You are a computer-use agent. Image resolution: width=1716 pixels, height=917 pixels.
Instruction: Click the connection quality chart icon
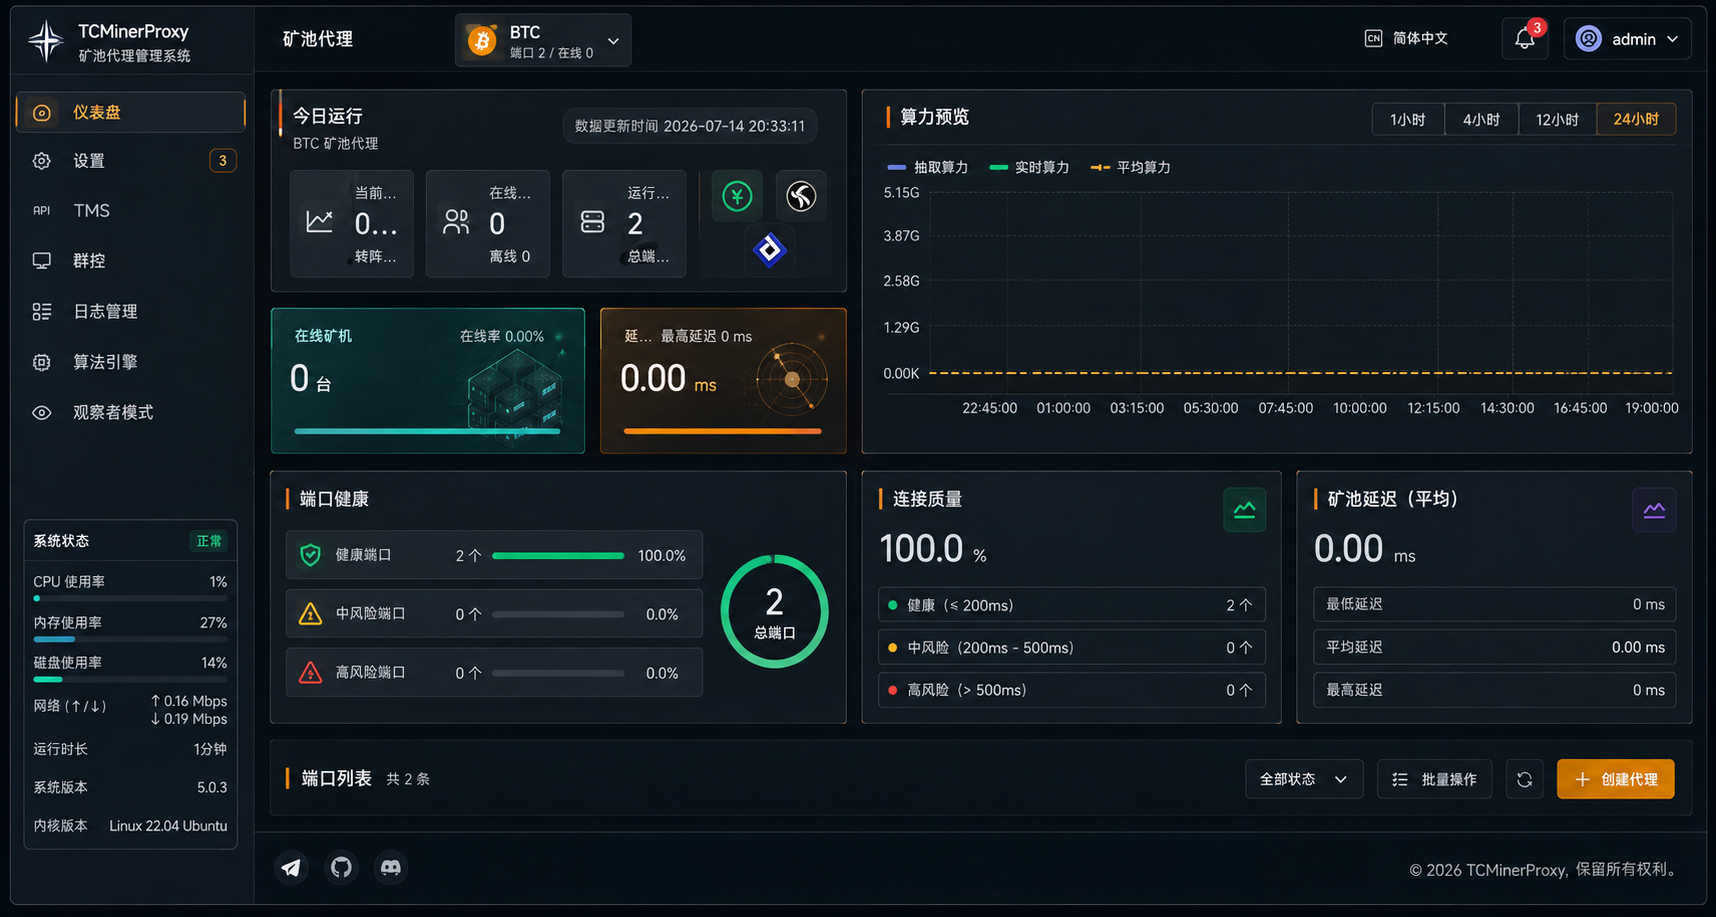(x=1244, y=510)
